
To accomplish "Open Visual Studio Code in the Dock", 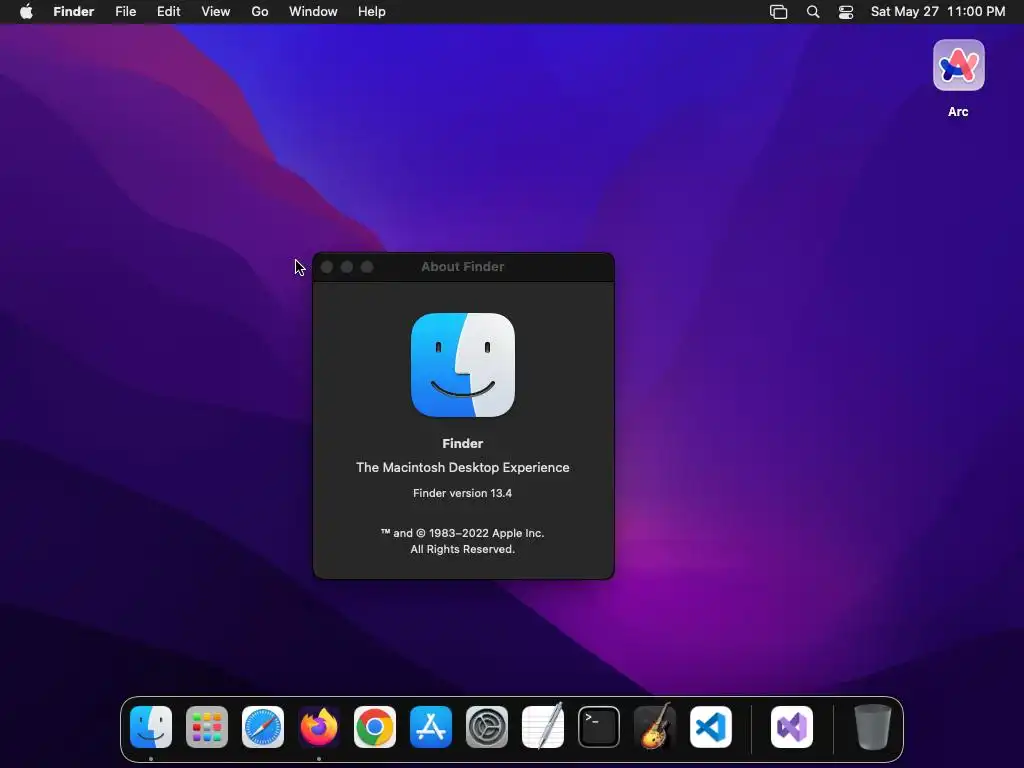I will pos(711,727).
